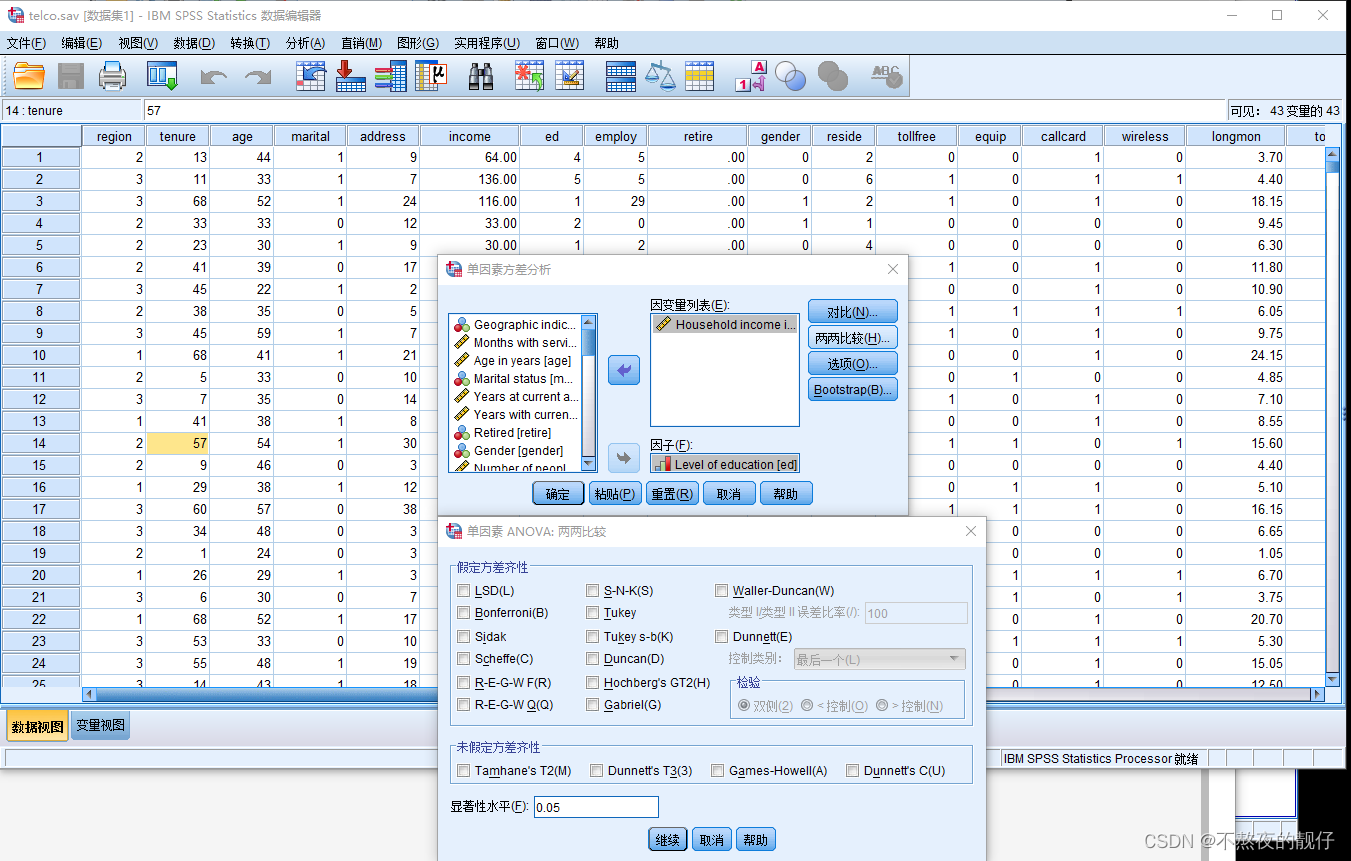Click the variable list's down arrow
The image size is (1351, 861).
tap(588, 462)
